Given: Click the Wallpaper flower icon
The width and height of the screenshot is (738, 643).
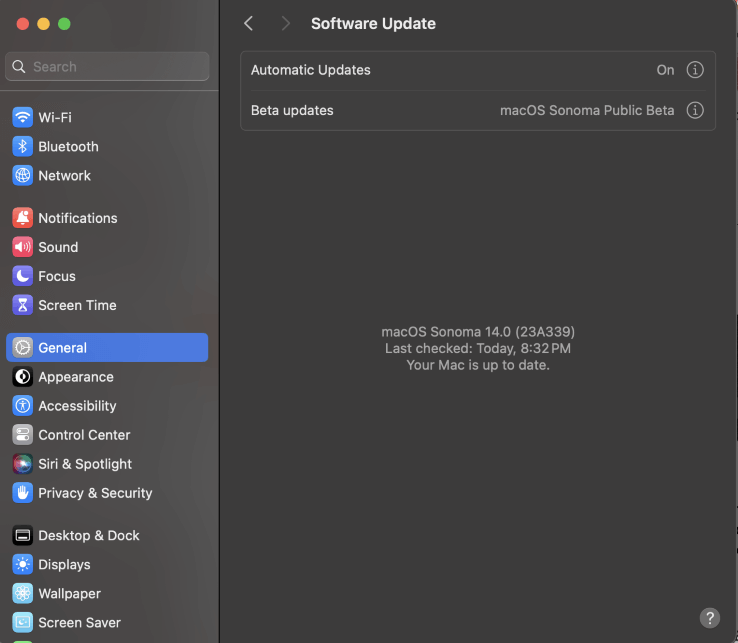Looking at the screenshot, I should [23, 594].
